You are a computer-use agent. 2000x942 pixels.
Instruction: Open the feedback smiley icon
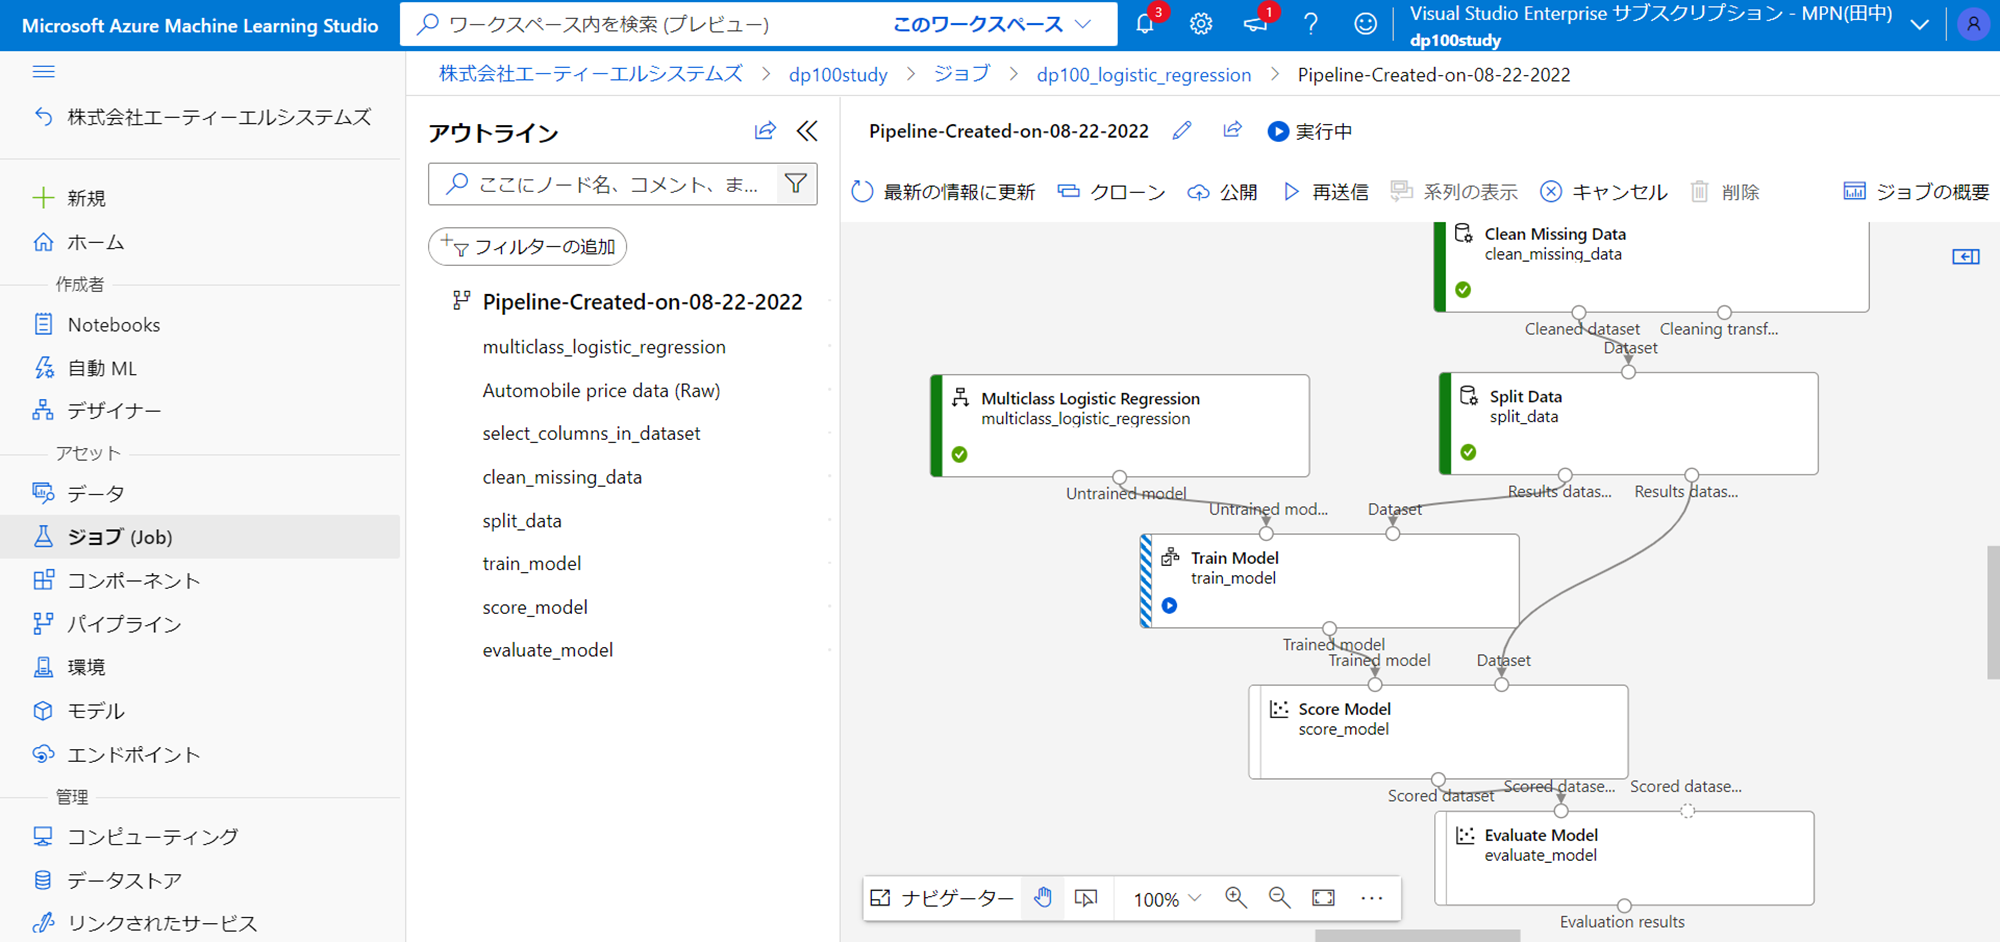click(1365, 24)
